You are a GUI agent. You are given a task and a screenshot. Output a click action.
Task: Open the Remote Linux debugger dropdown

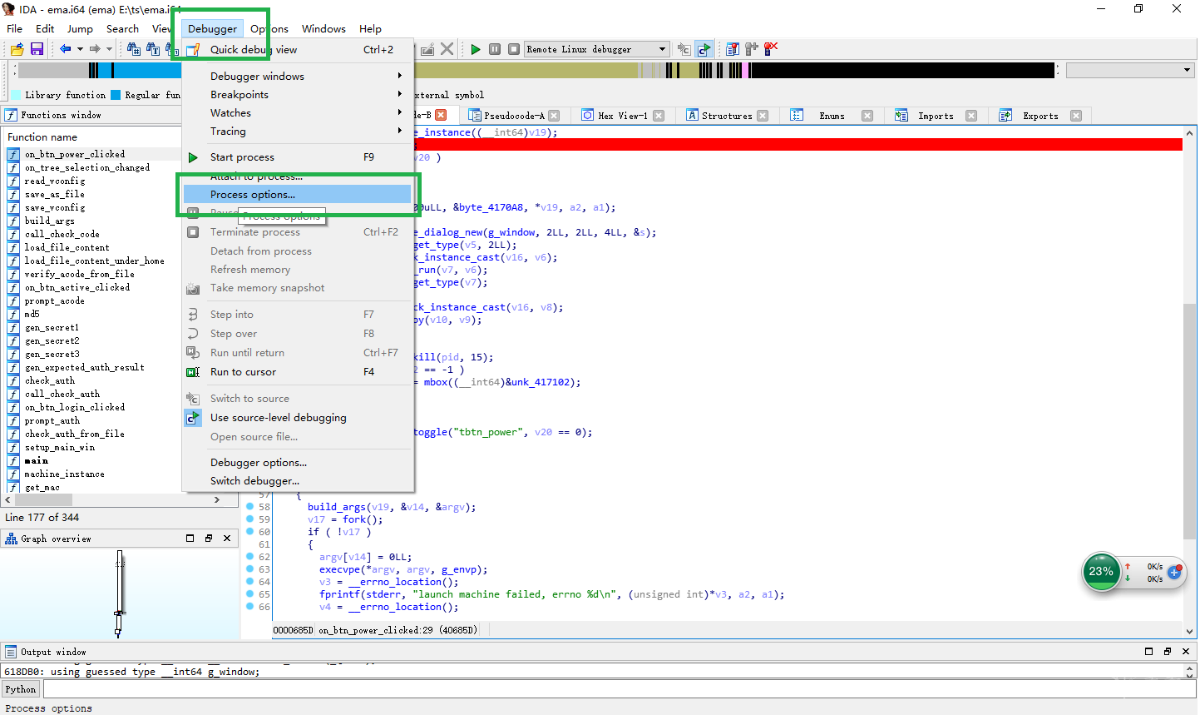[662, 49]
